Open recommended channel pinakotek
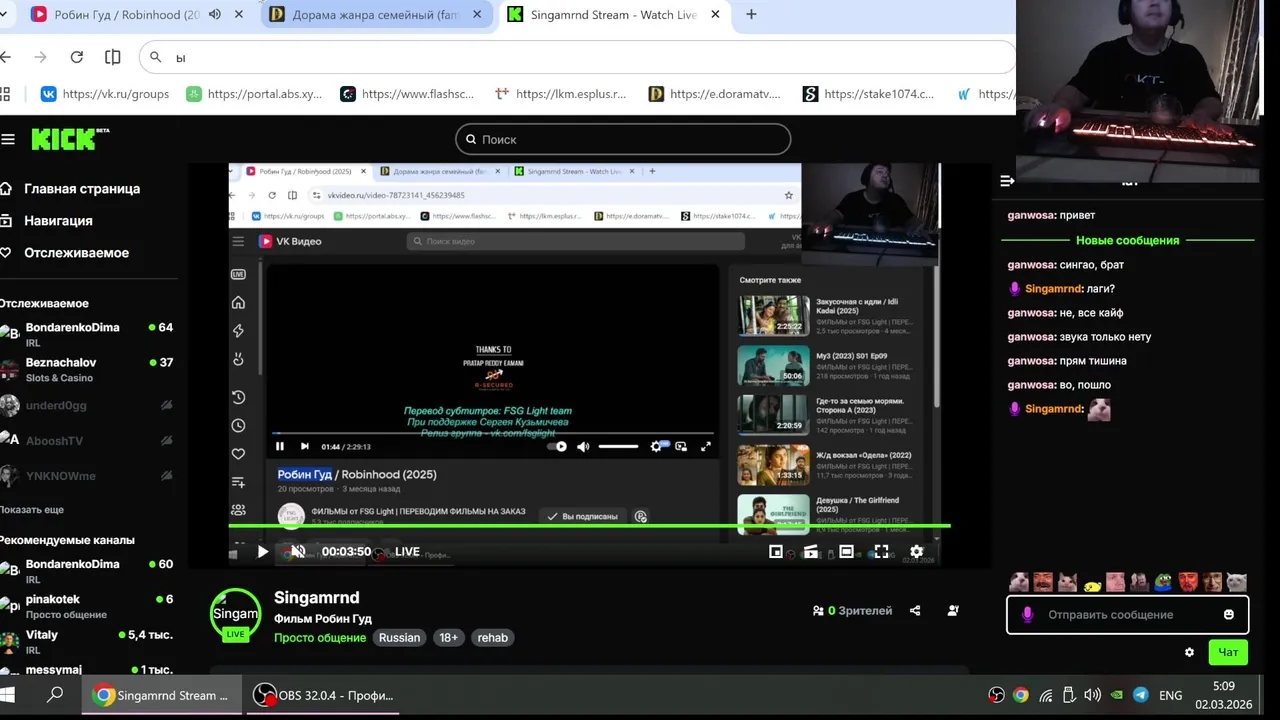The image size is (1280, 720). pos(88,606)
